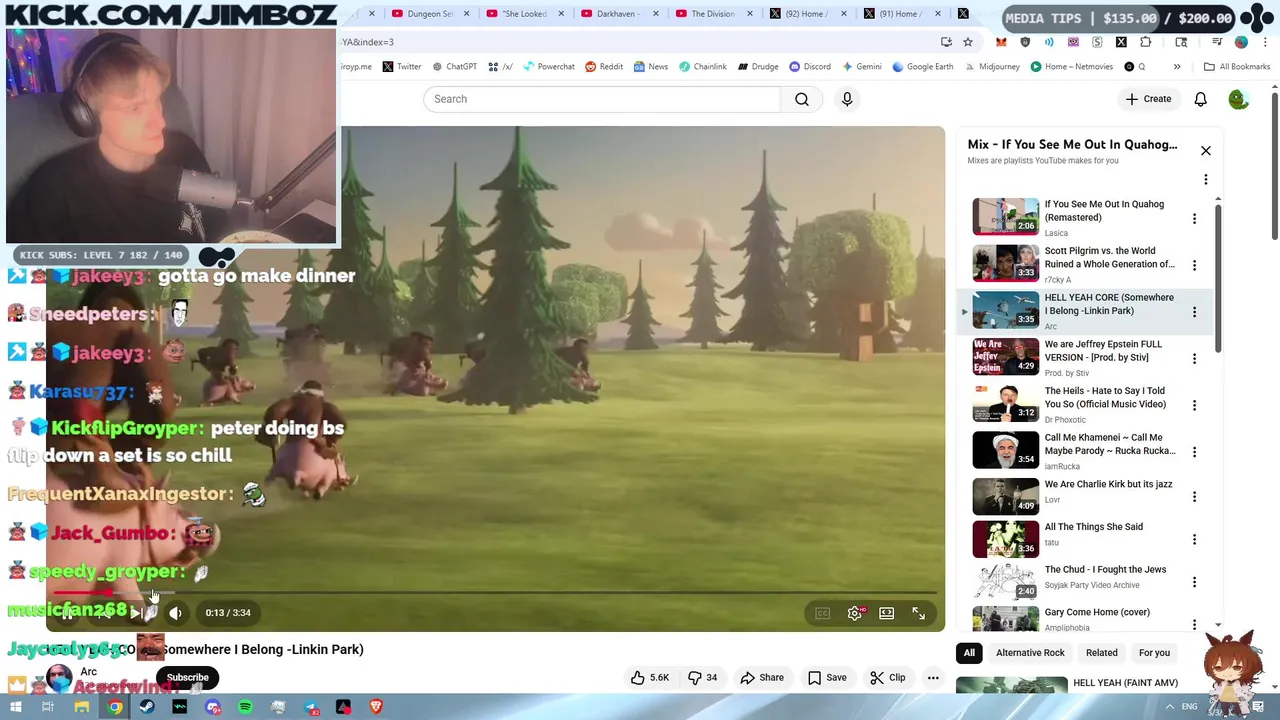
Task: Open options menu for HELL YEAH CORE video
Action: point(1194,312)
